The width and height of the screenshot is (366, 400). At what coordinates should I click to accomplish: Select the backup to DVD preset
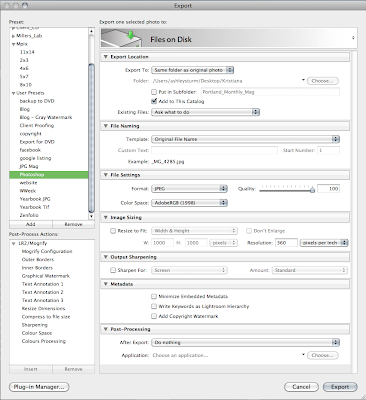click(x=37, y=101)
